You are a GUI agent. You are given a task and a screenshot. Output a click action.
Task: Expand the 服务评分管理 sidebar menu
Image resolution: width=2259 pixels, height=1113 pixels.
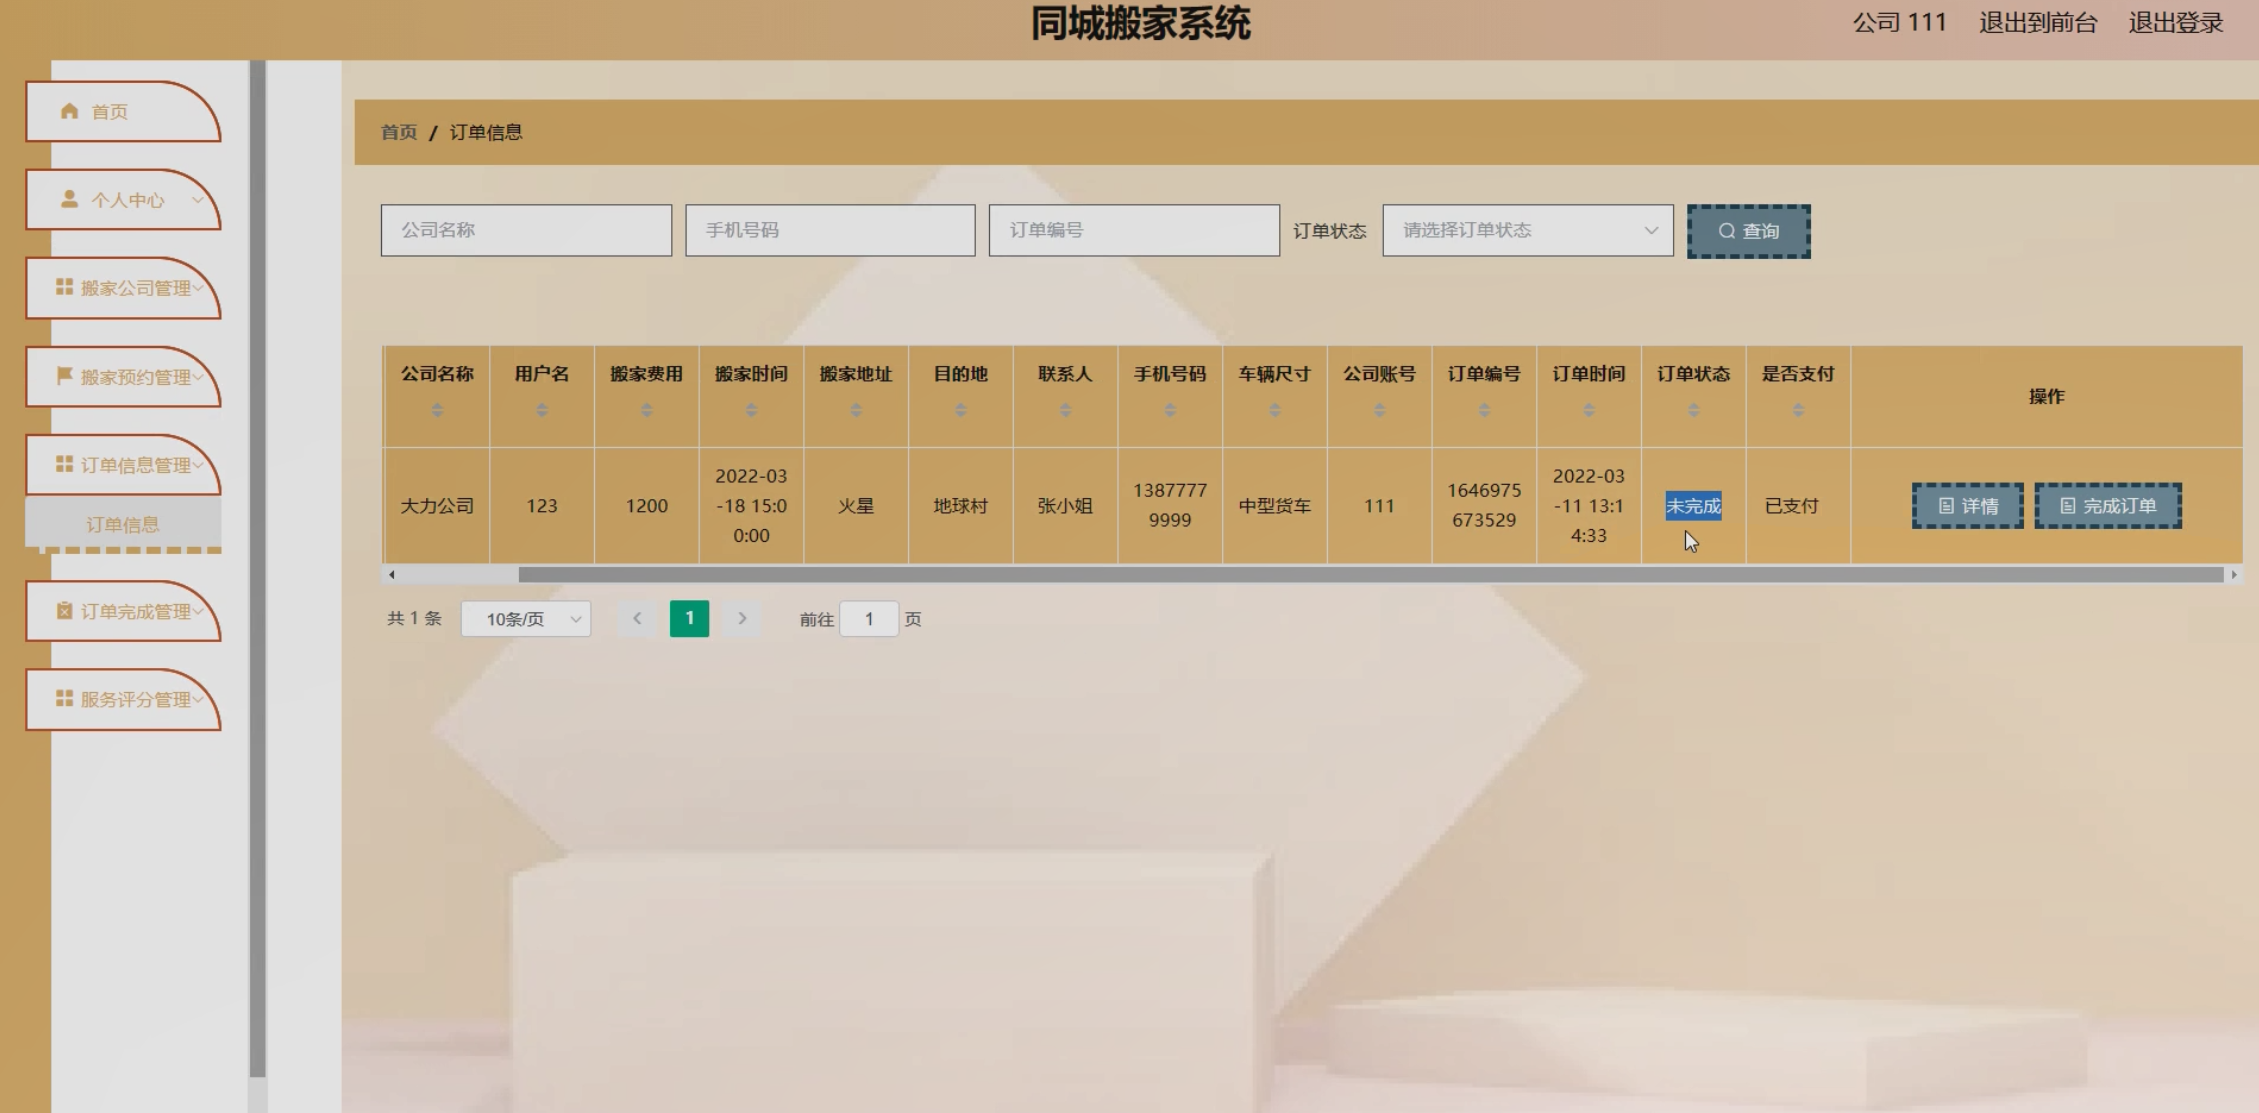tap(123, 699)
